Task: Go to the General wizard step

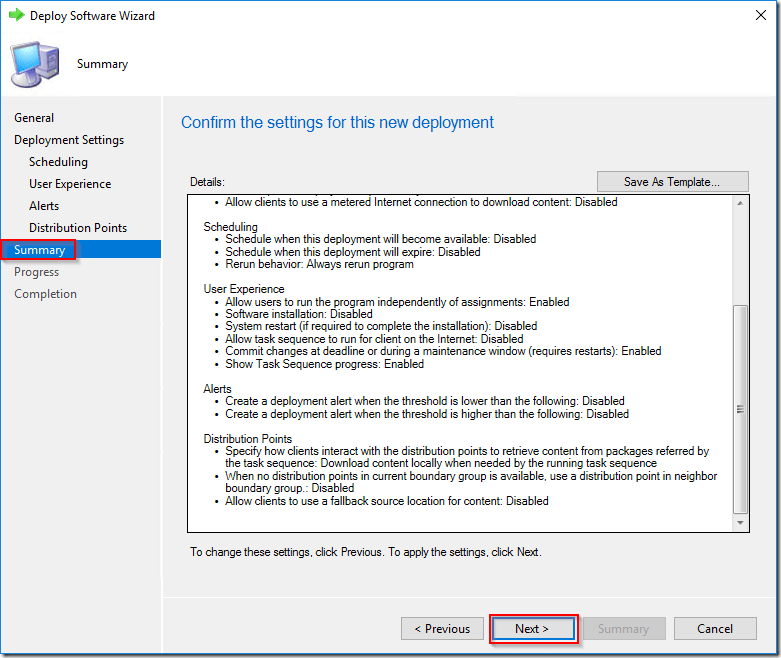Action: pyautogui.click(x=34, y=118)
